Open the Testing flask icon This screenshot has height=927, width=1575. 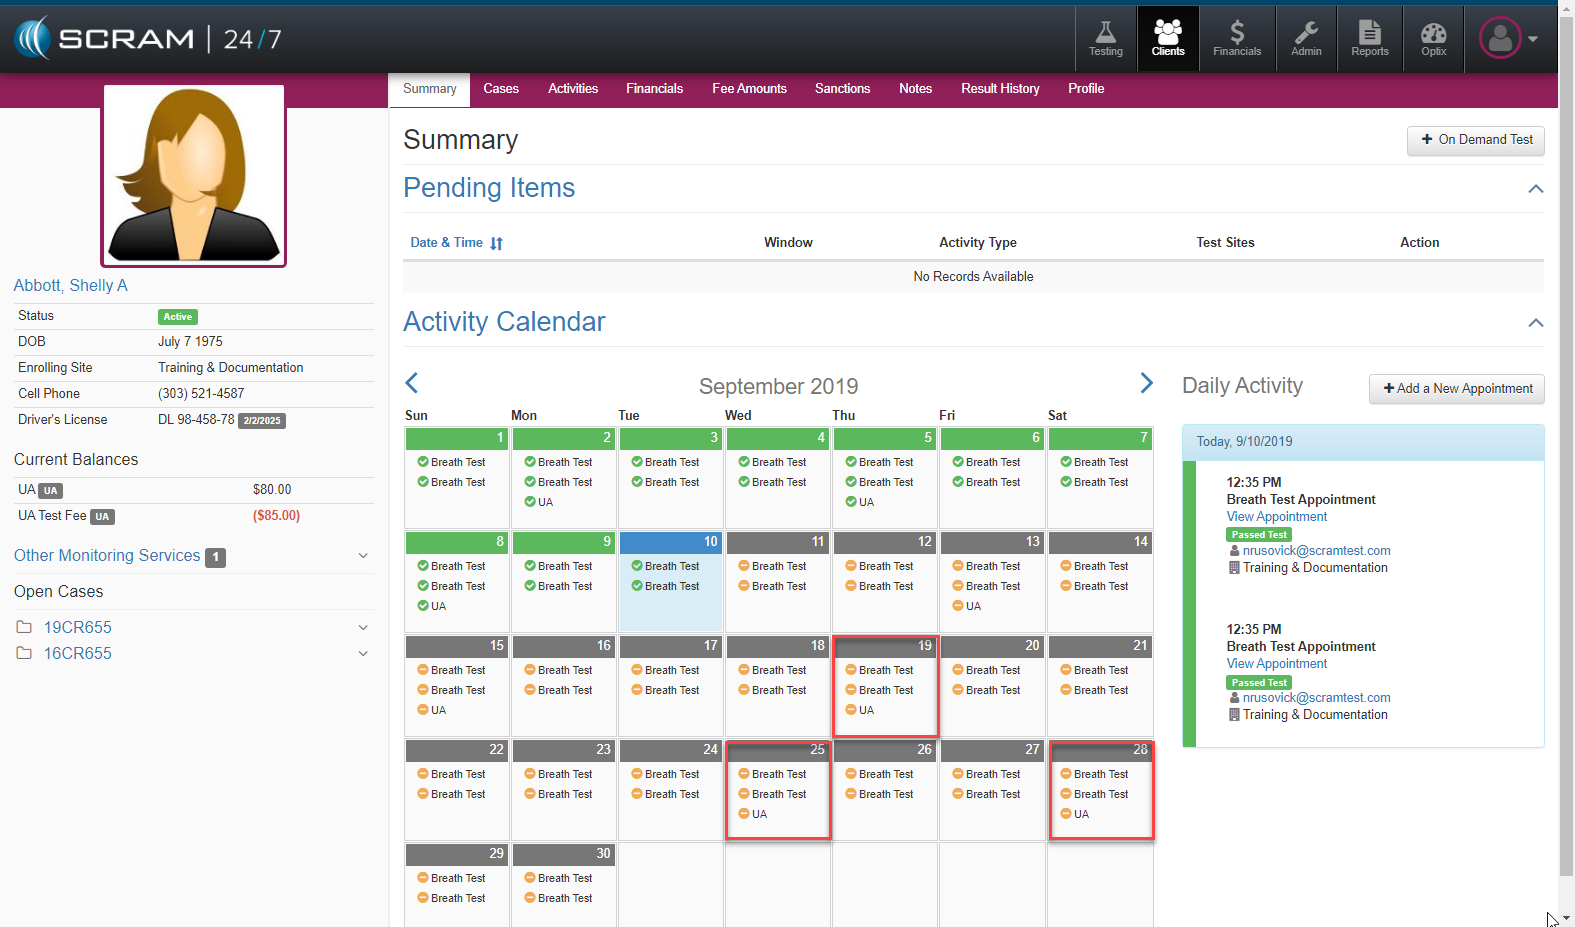tap(1105, 39)
